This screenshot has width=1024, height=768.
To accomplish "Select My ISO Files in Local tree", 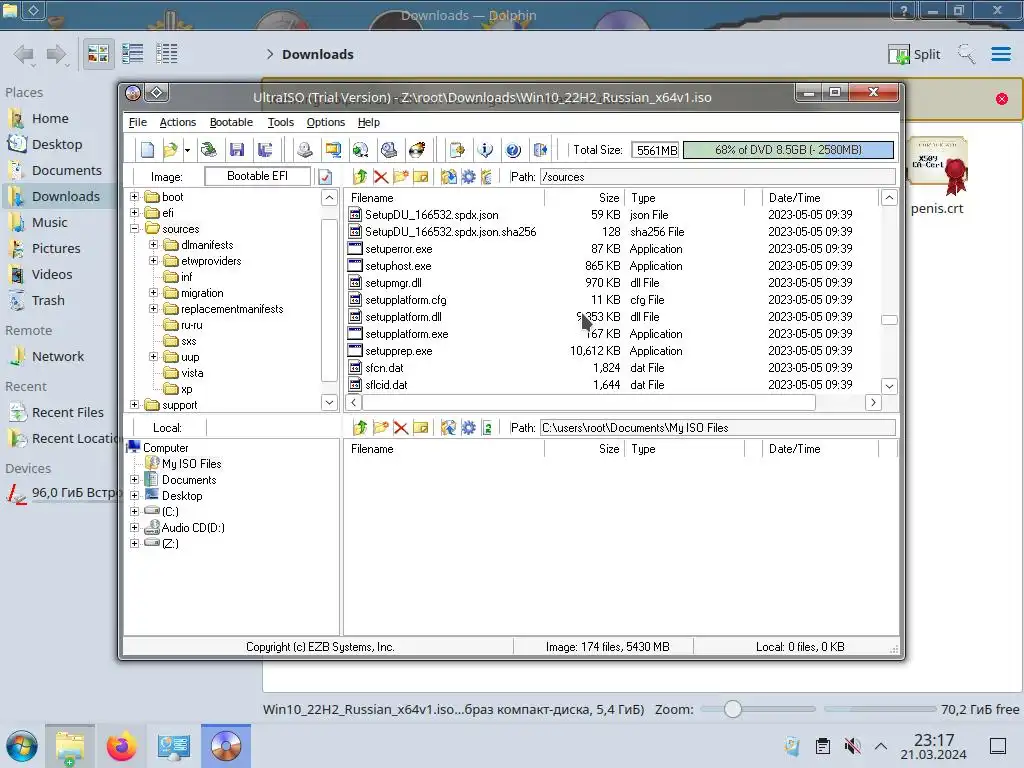I will point(191,464).
